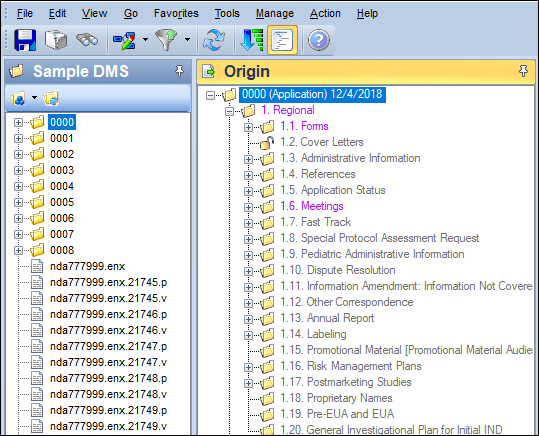The height and width of the screenshot is (436, 539).
Task: Click the sort descending arrow icon
Action: (x=252, y=40)
